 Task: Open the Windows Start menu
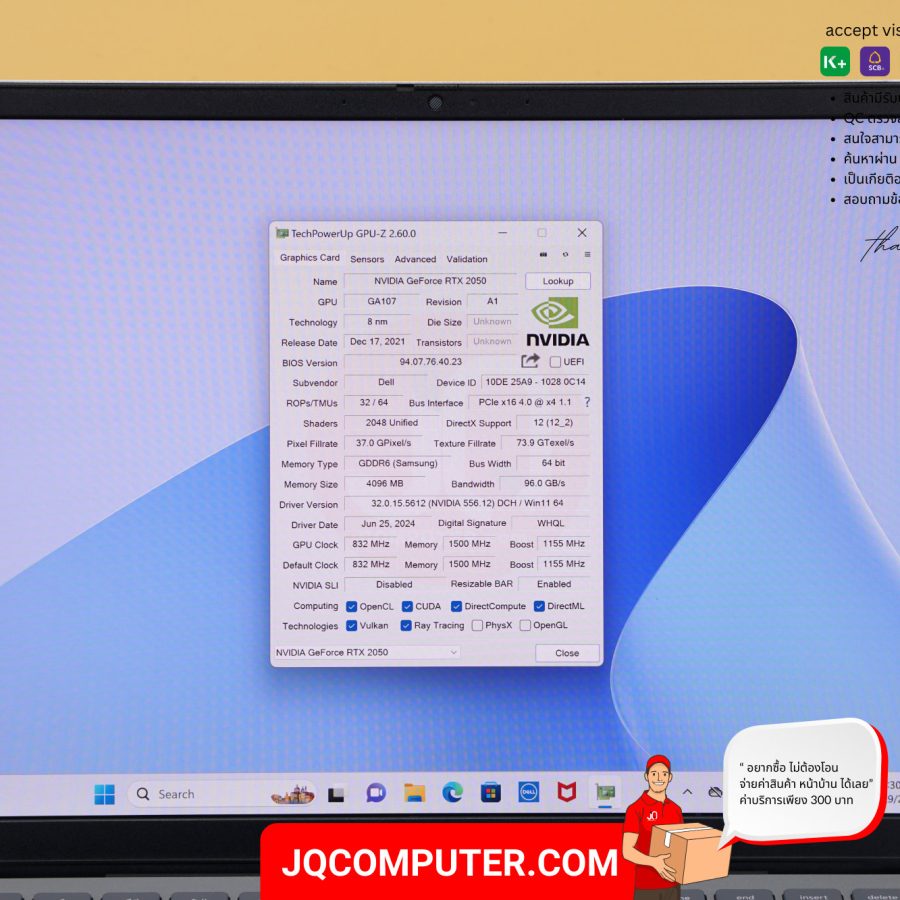pos(104,794)
